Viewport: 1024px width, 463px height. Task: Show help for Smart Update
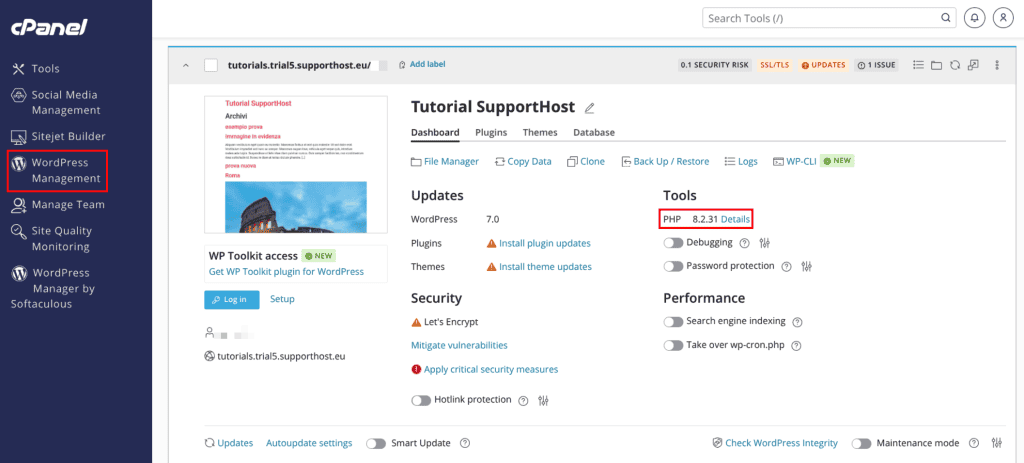click(x=465, y=443)
